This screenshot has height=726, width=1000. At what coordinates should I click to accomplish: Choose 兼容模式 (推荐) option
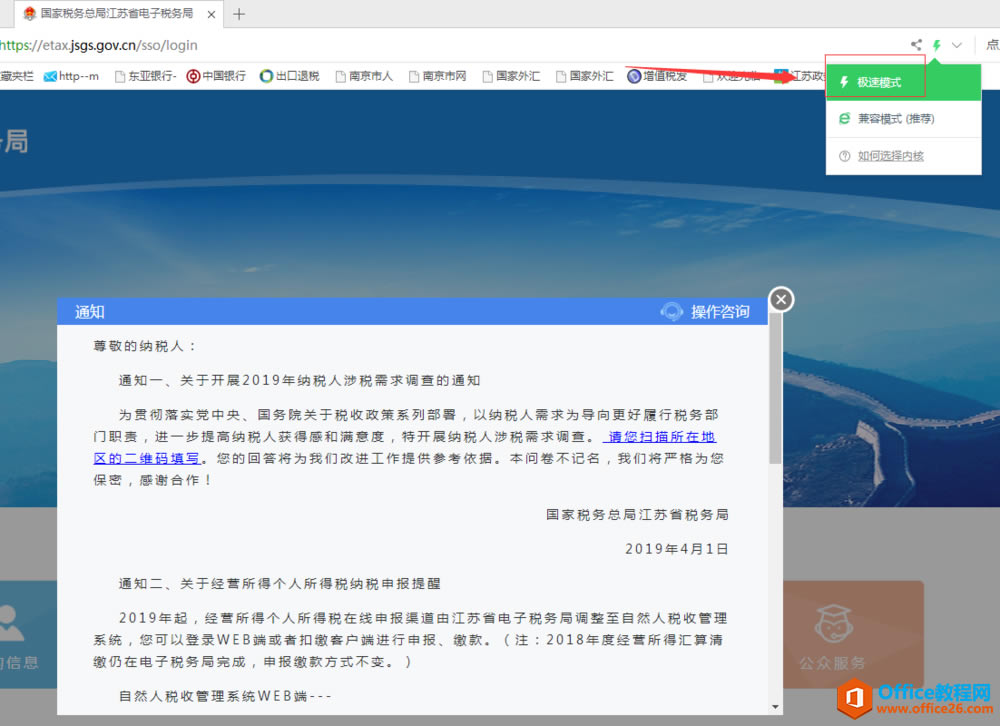point(903,119)
